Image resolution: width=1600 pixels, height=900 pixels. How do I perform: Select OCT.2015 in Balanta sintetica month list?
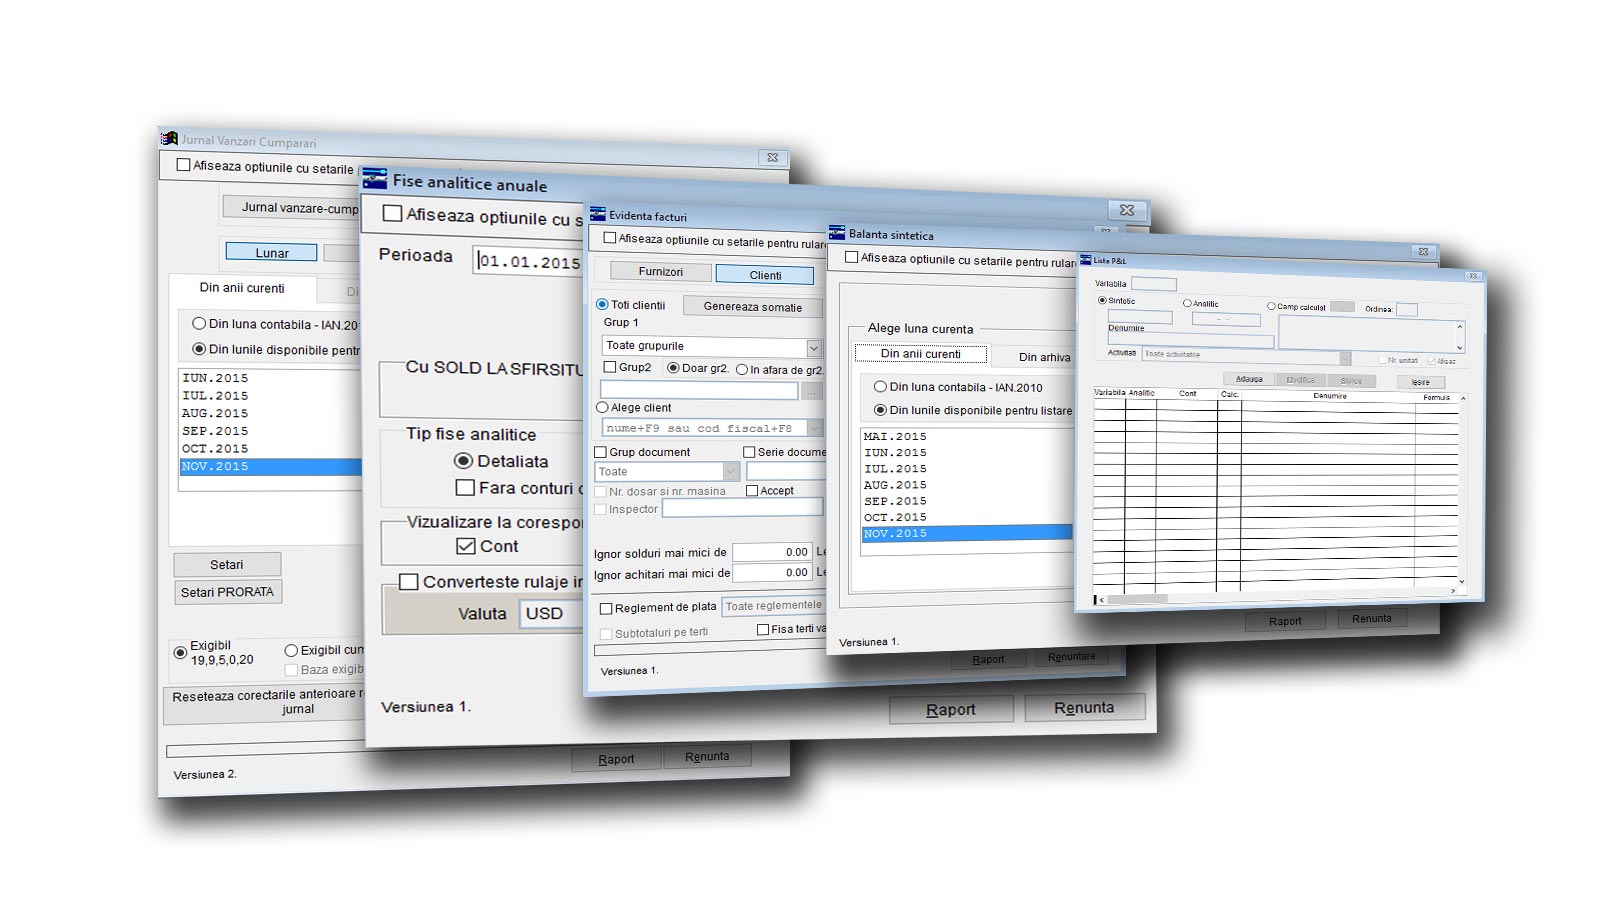point(966,517)
